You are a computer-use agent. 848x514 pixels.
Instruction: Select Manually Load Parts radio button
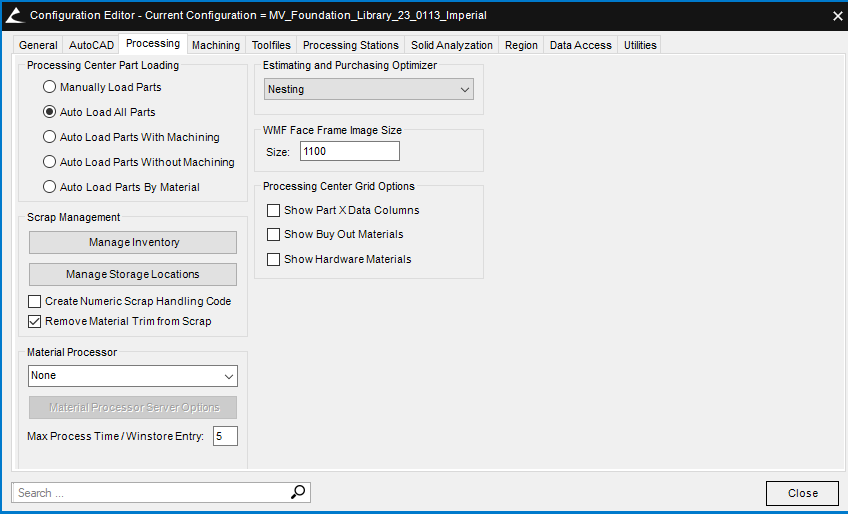point(49,87)
